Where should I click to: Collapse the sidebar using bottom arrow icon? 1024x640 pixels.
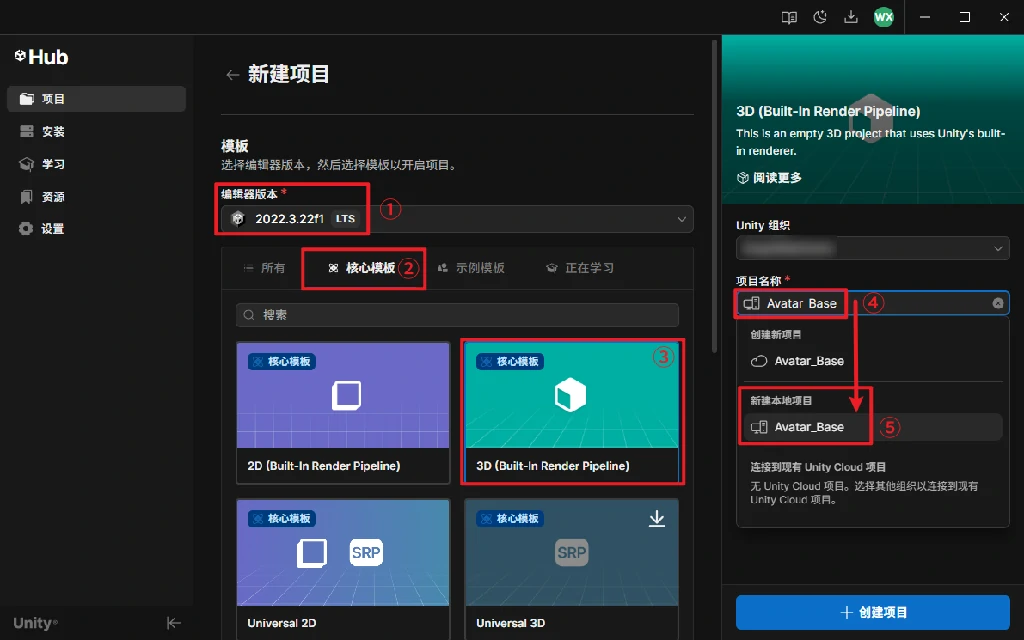click(x=173, y=623)
